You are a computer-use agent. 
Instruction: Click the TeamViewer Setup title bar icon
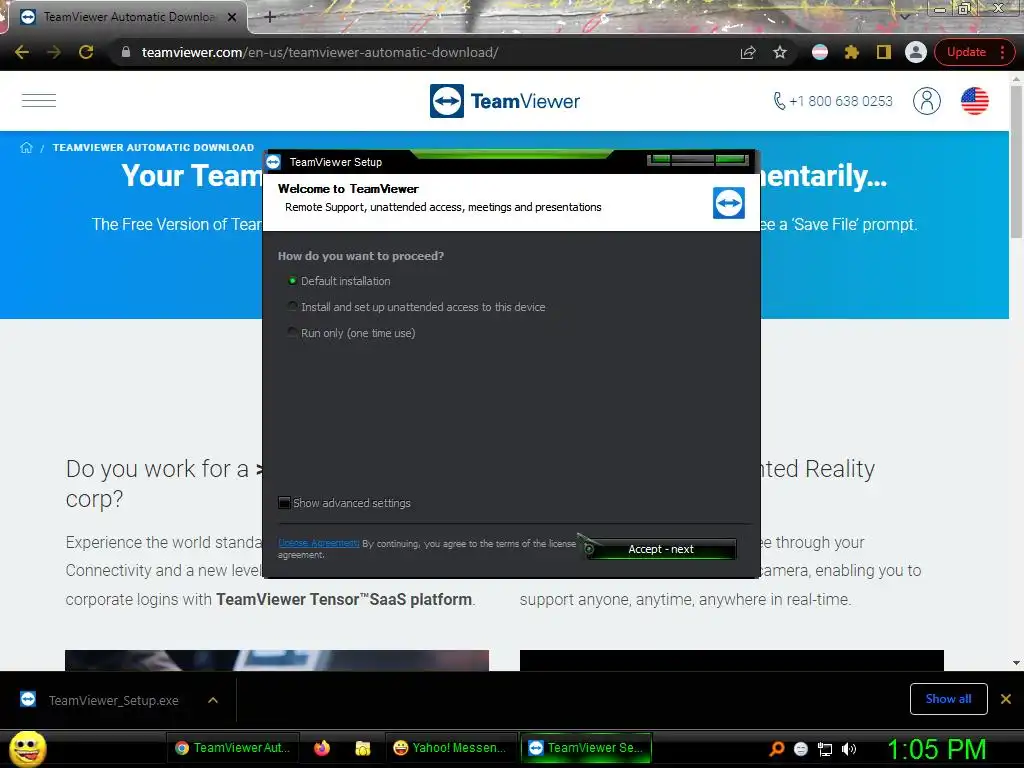274,162
